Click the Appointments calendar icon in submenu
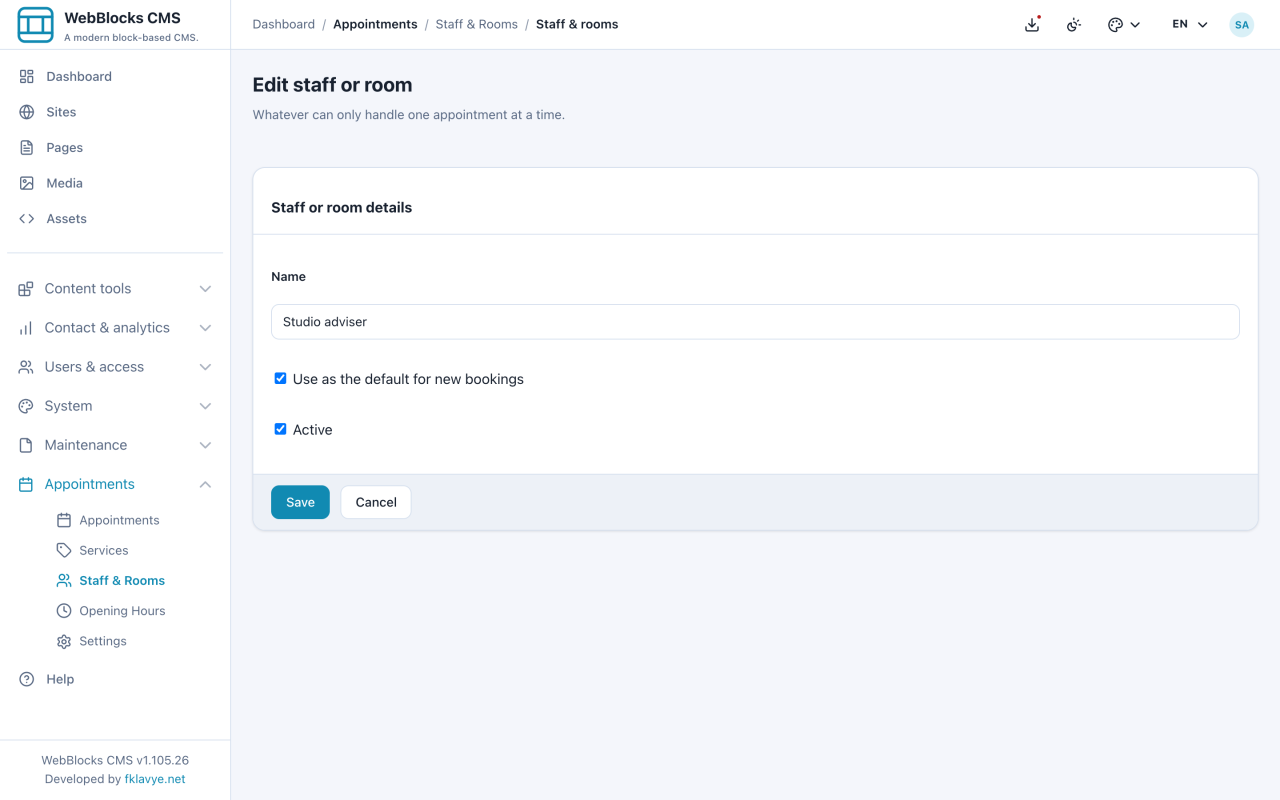 click(x=64, y=520)
